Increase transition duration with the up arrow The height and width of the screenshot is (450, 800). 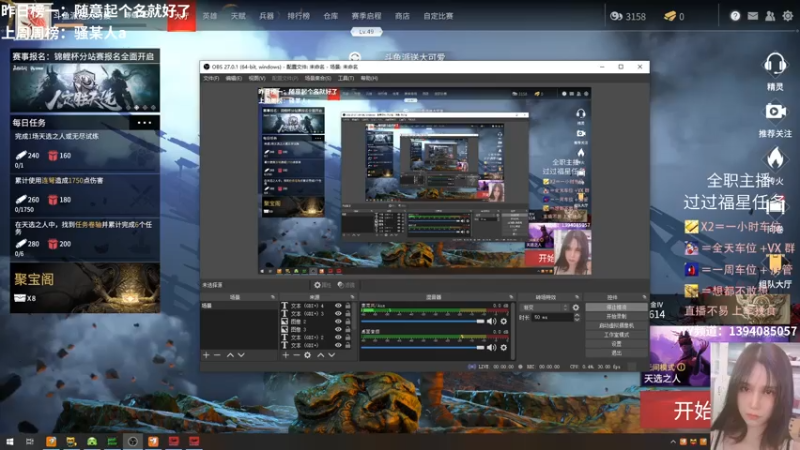(577, 315)
